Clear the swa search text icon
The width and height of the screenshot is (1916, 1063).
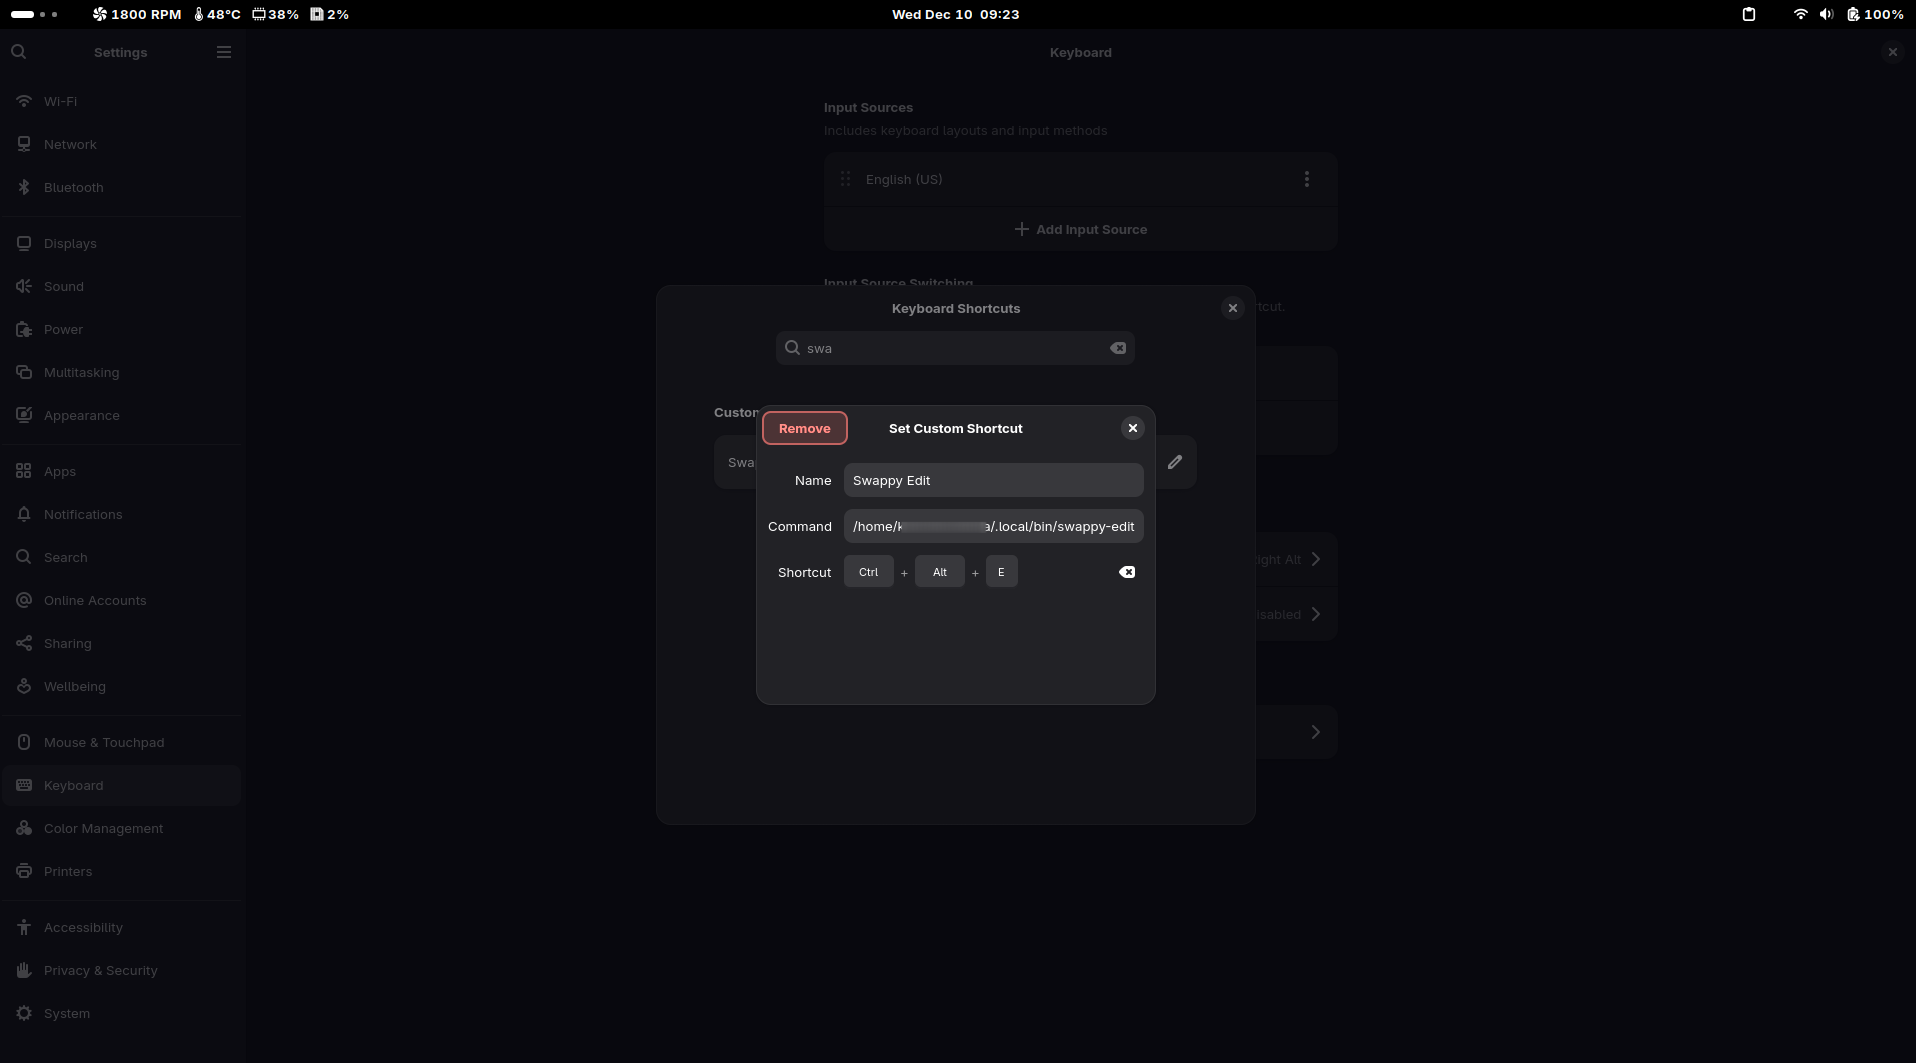click(x=1117, y=348)
